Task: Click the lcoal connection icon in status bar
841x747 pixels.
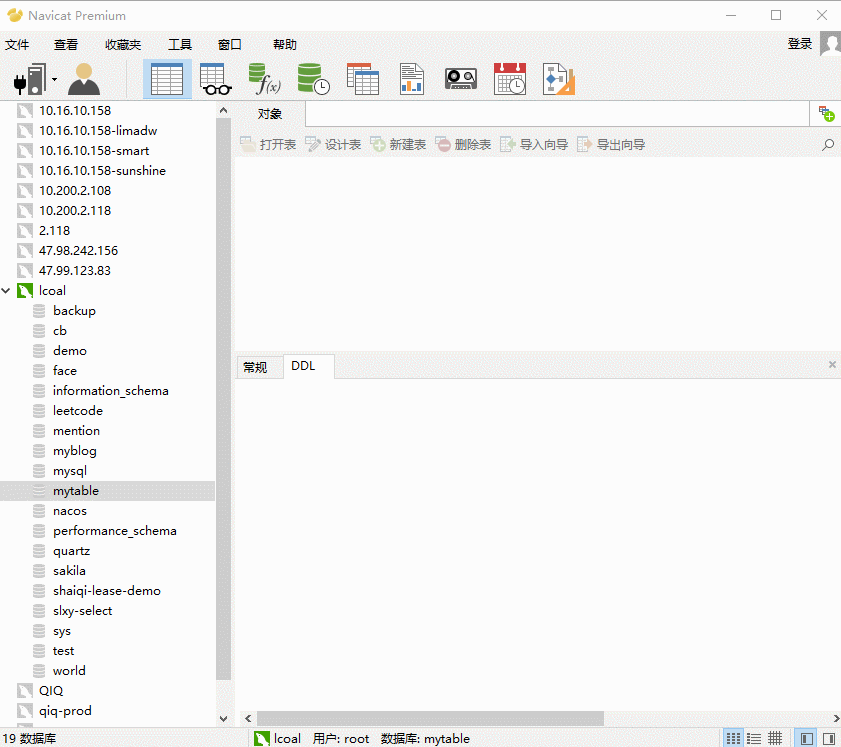Action: click(x=262, y=739)
